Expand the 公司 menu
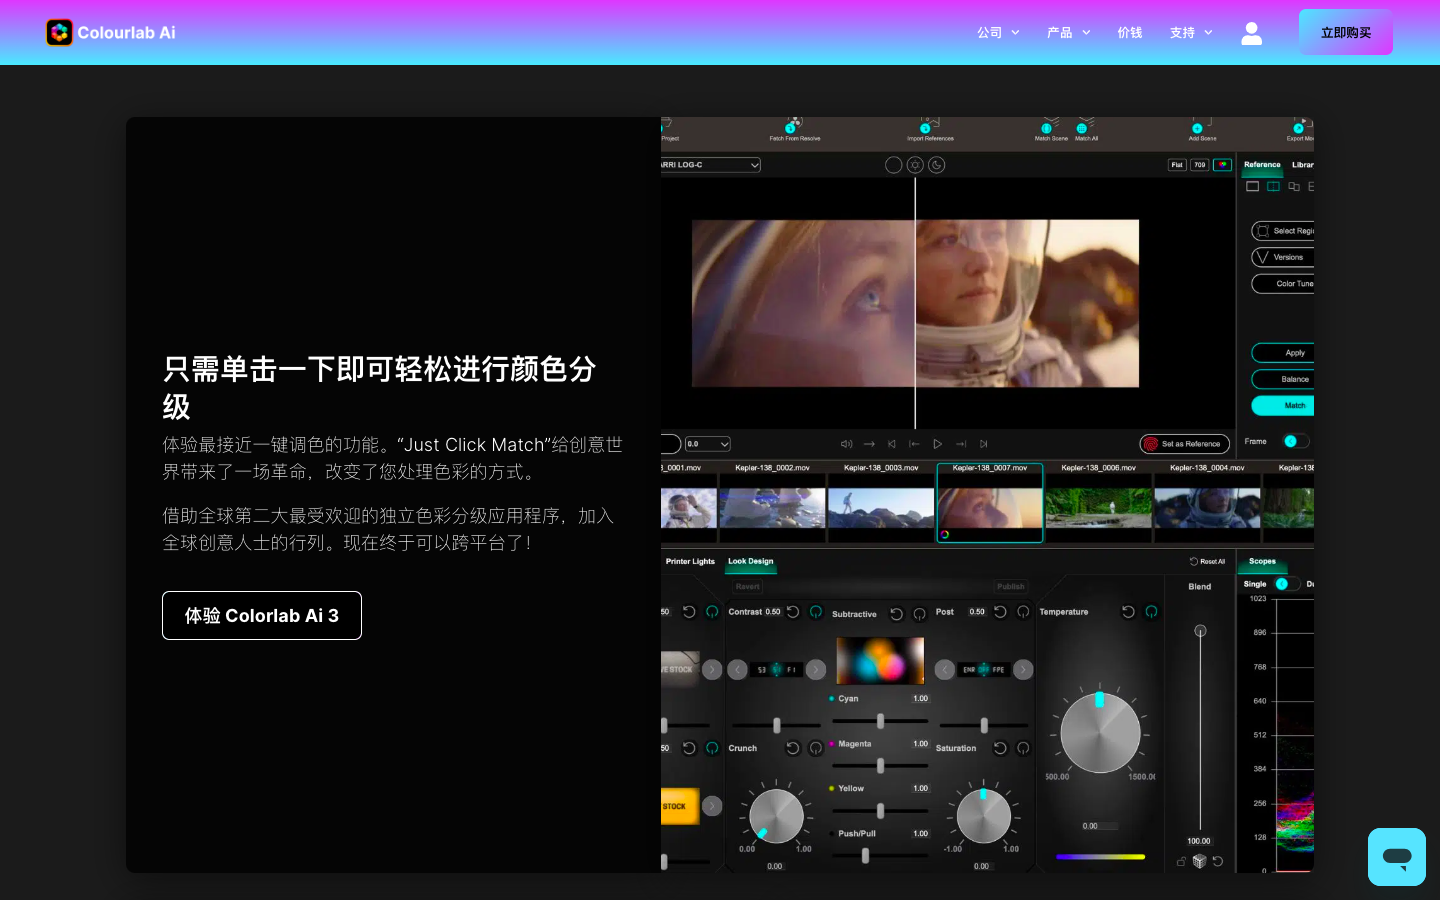This screenshot has height=900, width=1440. tap(998, 33)
